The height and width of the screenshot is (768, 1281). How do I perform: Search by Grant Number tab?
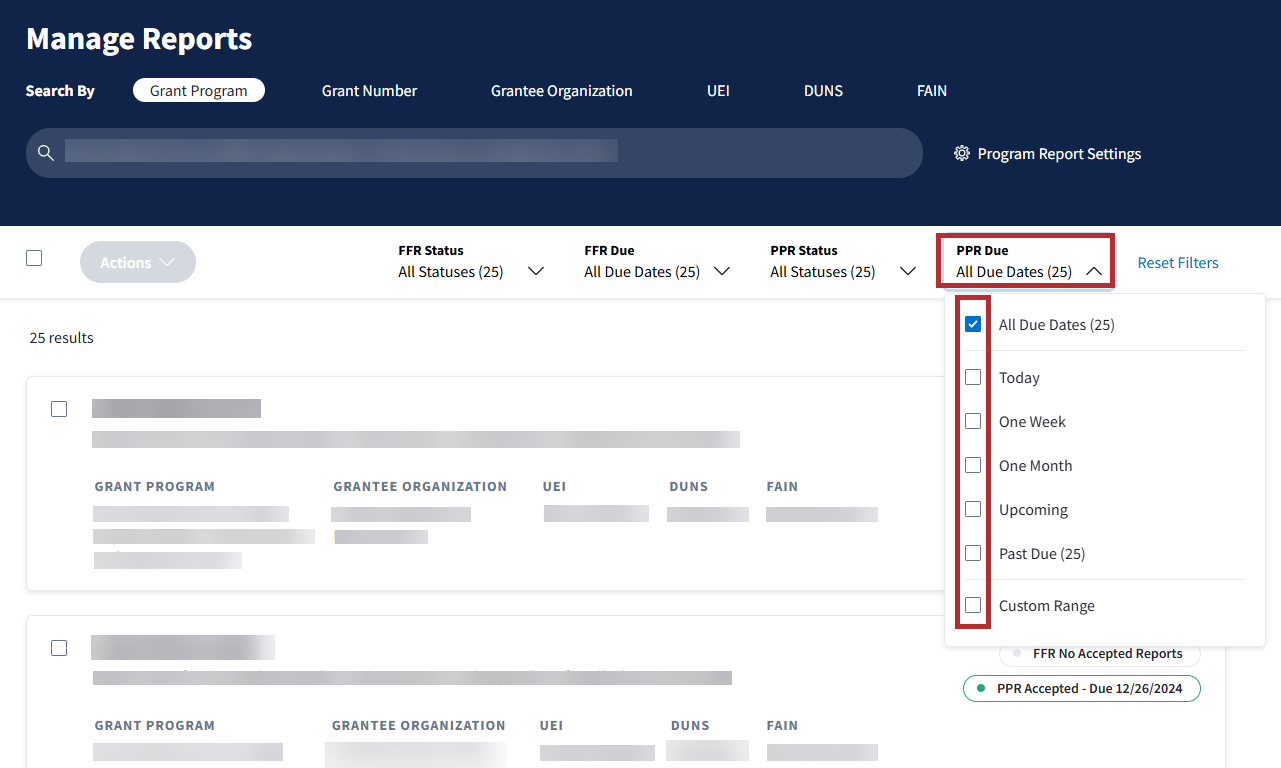(369, 91)
